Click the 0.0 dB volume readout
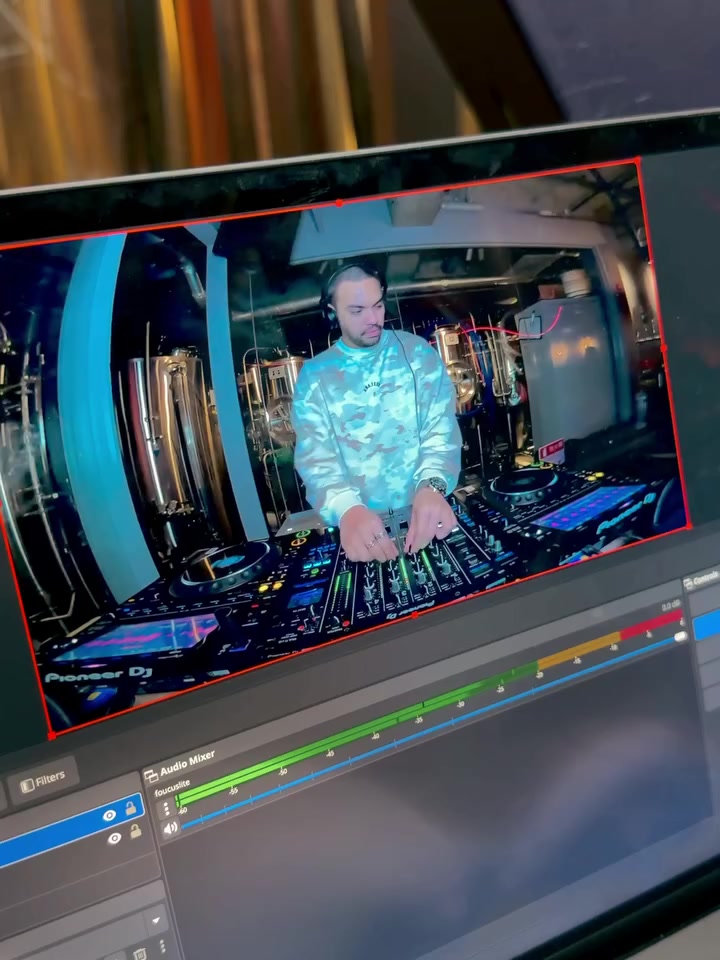 pyautogui.click(x=672, y=606)
